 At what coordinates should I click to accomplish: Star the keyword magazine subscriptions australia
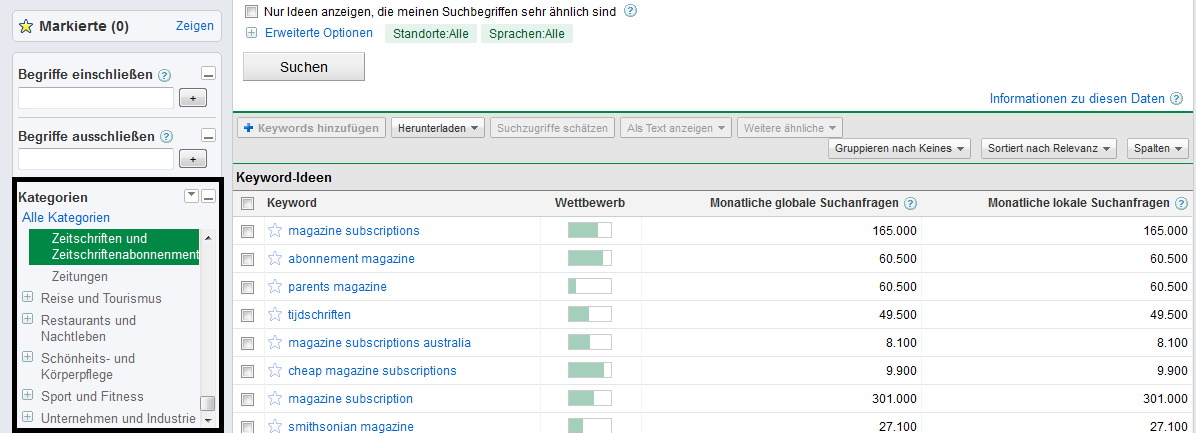tap(275, 342)
